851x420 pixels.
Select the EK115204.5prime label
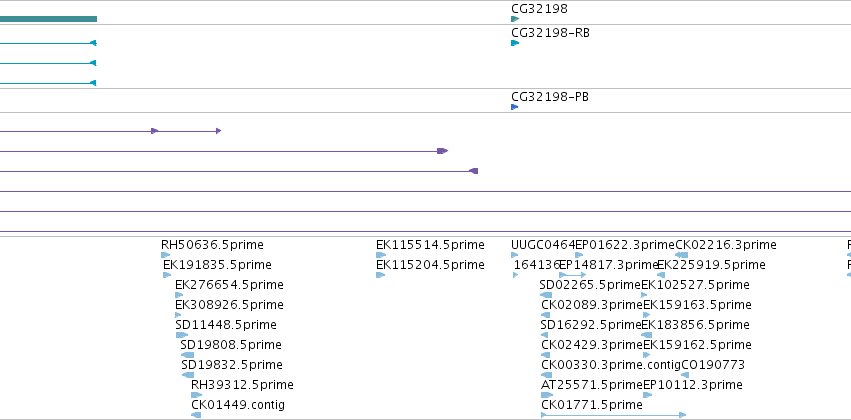pos(430,265)
